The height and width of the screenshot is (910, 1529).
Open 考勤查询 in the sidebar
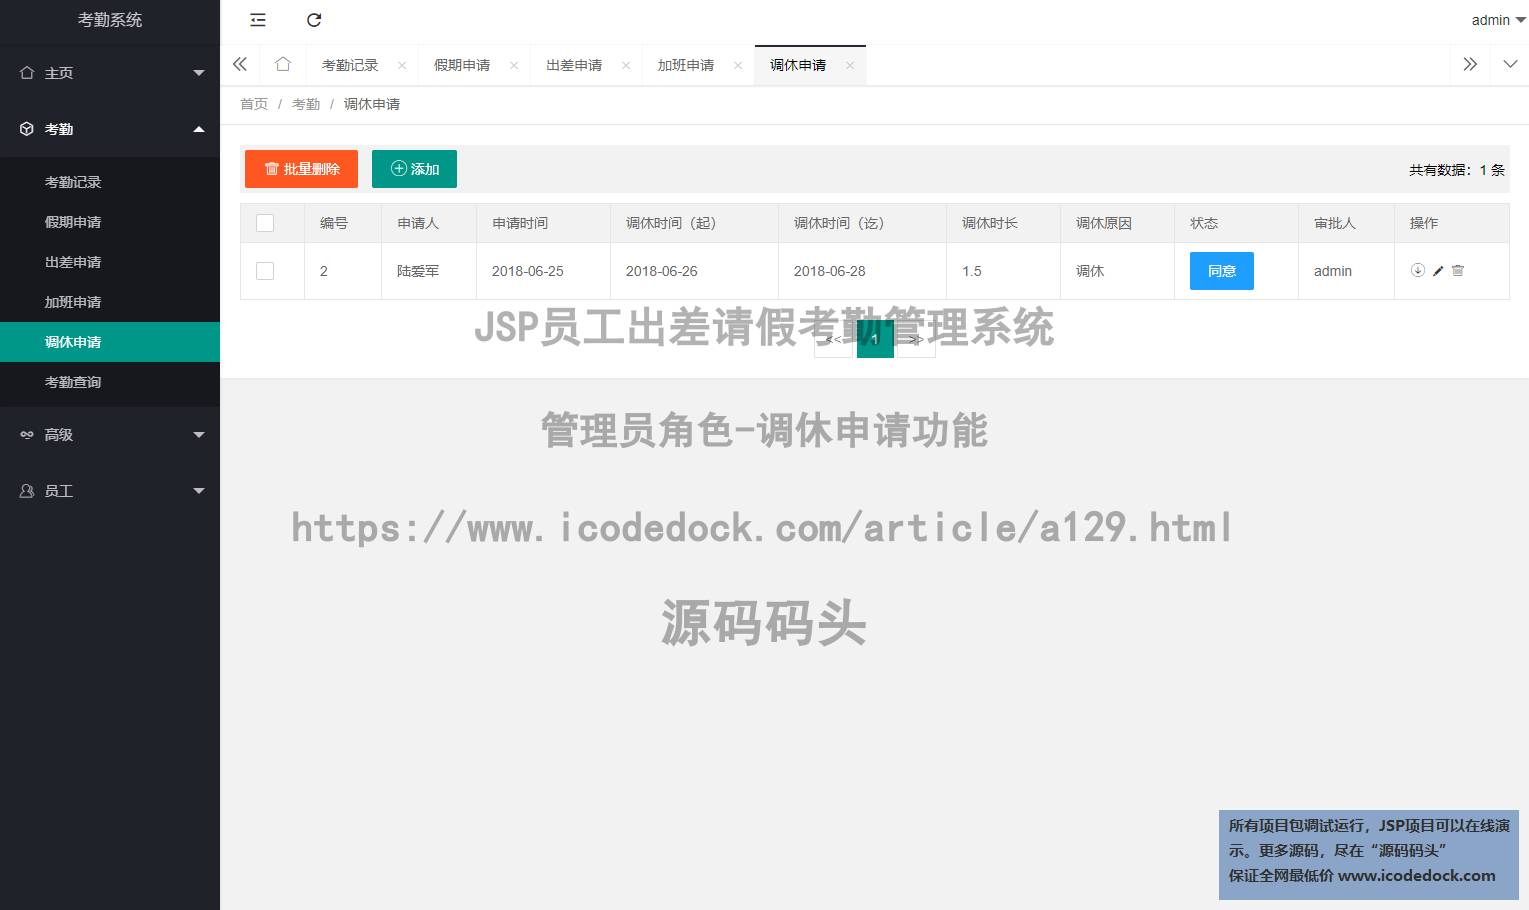click(x=110, y=382)
